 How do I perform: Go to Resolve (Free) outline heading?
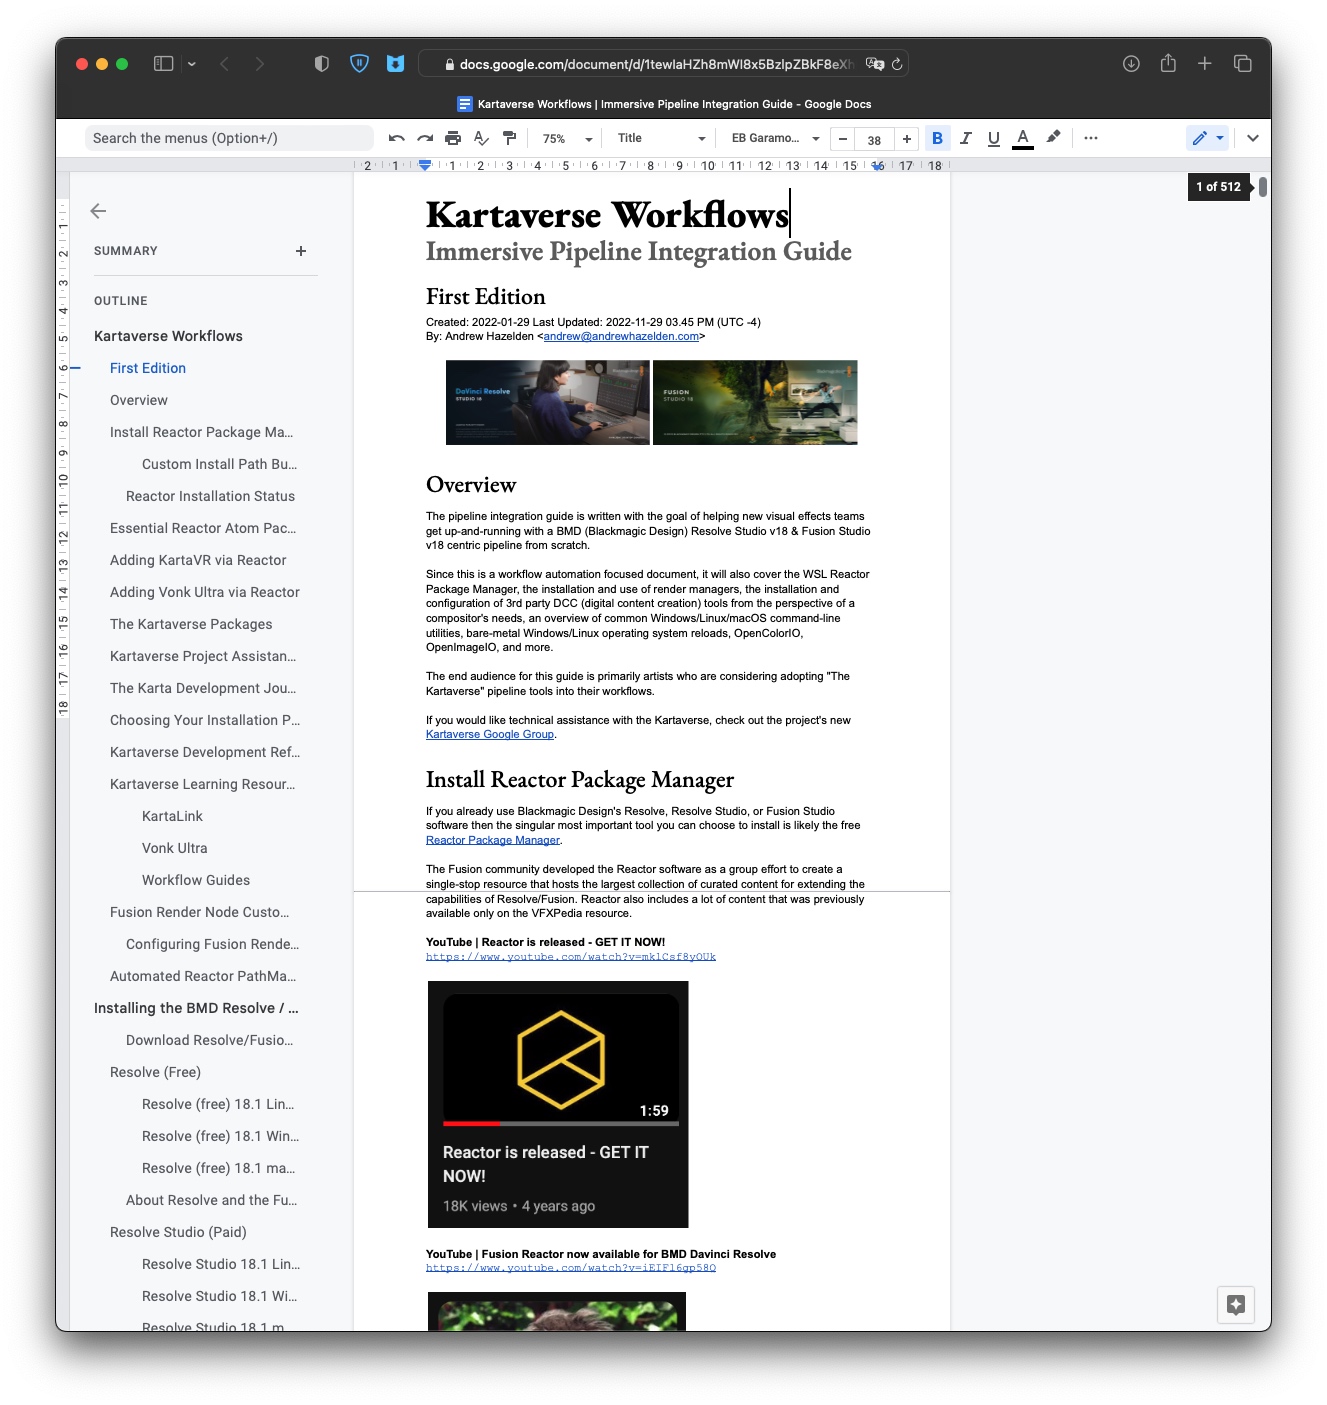coord(155,1072)
